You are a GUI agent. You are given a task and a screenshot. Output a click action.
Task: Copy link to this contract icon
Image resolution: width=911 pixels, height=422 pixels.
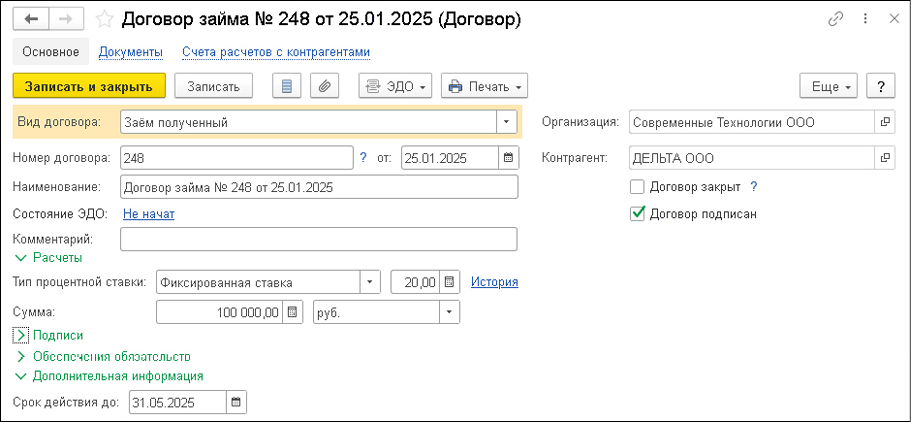coord(836,19)
